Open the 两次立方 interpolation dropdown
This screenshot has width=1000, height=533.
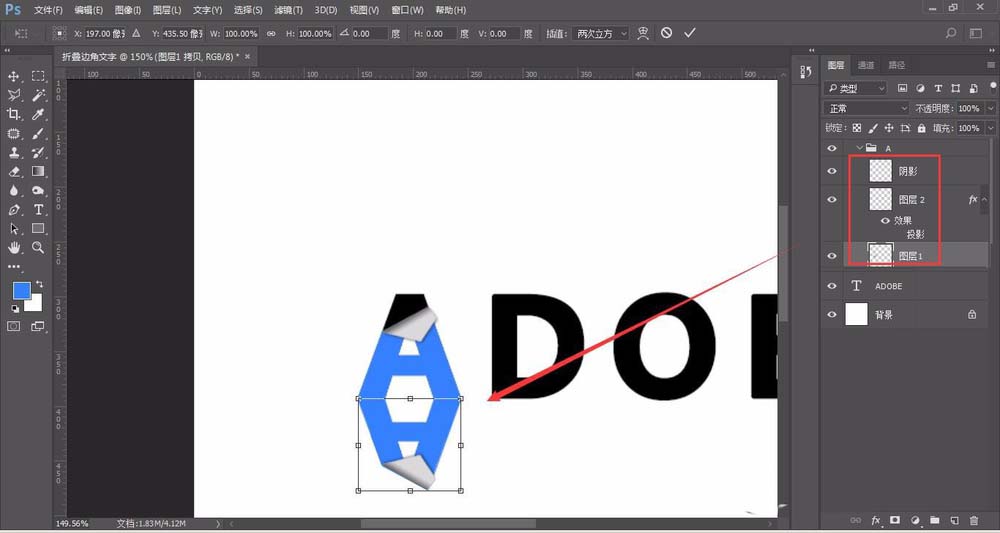600,33
